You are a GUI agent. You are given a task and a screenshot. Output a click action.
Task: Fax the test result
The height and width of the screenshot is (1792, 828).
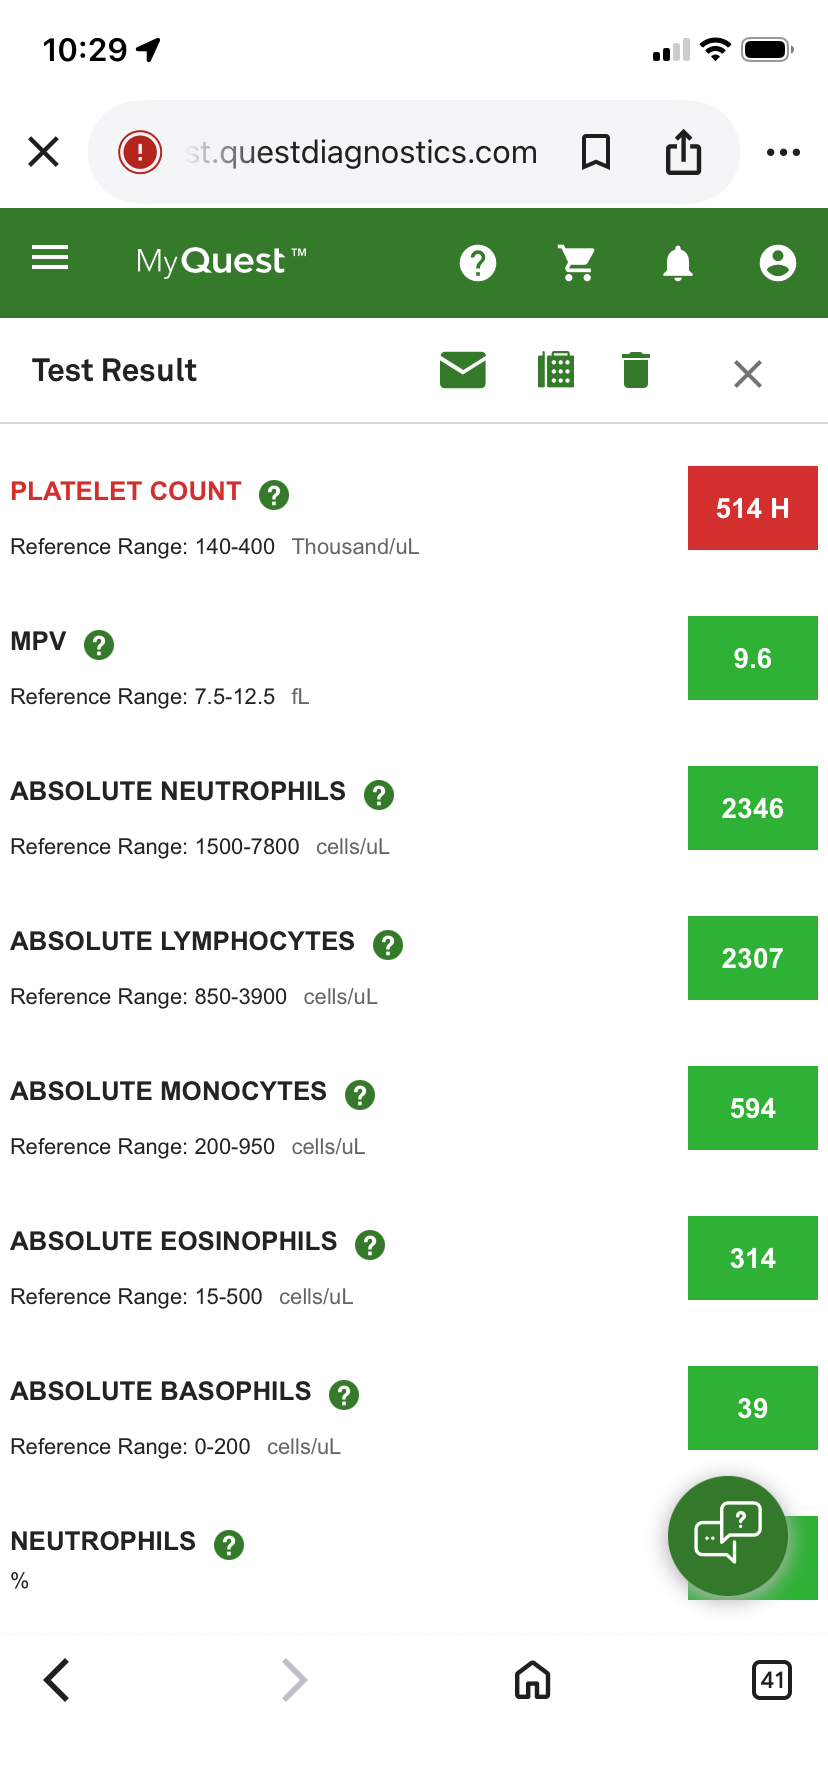point(556,370)
